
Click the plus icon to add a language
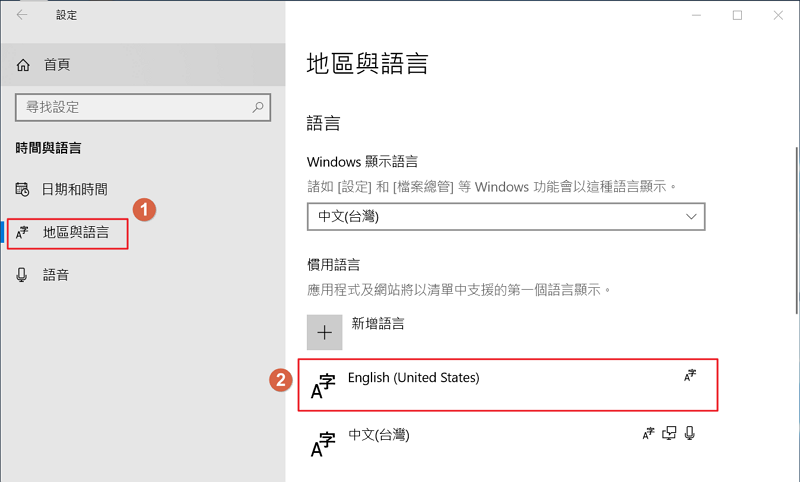pos(324,332)
